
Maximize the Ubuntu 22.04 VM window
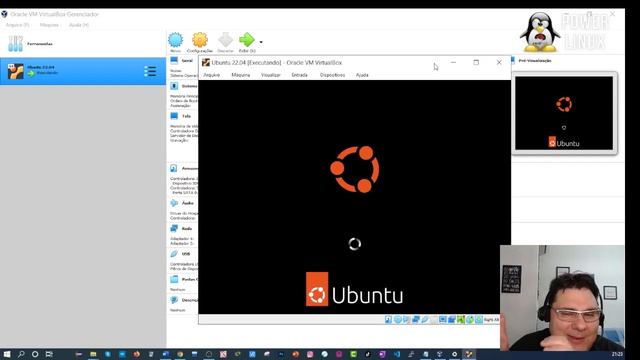pyautogui.click(x=476, y=62)
